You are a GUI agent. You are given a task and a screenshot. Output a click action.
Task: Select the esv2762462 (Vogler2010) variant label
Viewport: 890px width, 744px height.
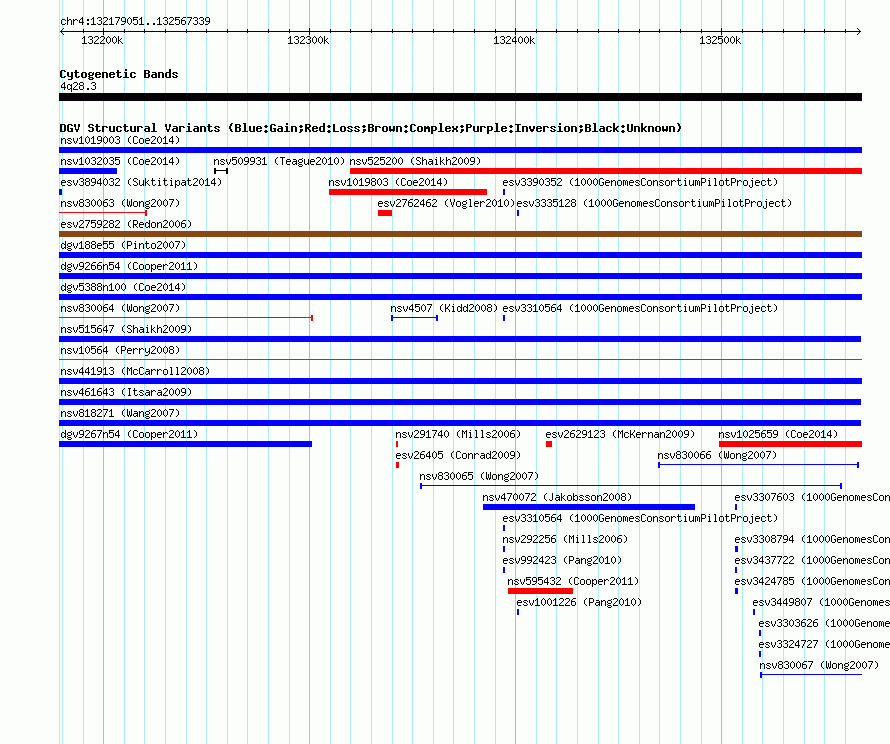(x=446, y=203)
